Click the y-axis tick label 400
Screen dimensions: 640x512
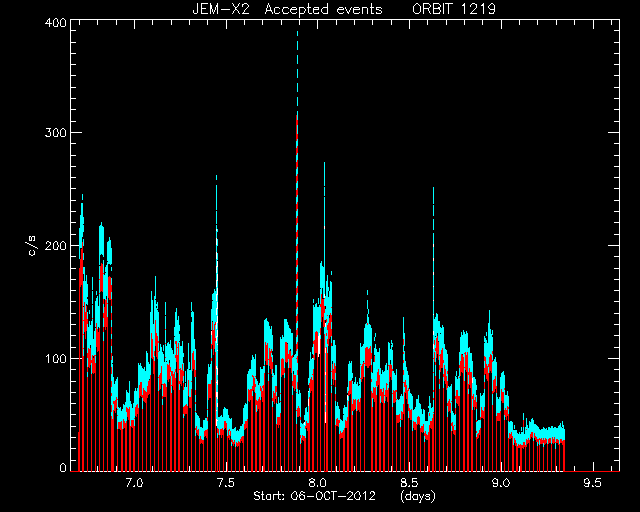[x=55, y=22]
